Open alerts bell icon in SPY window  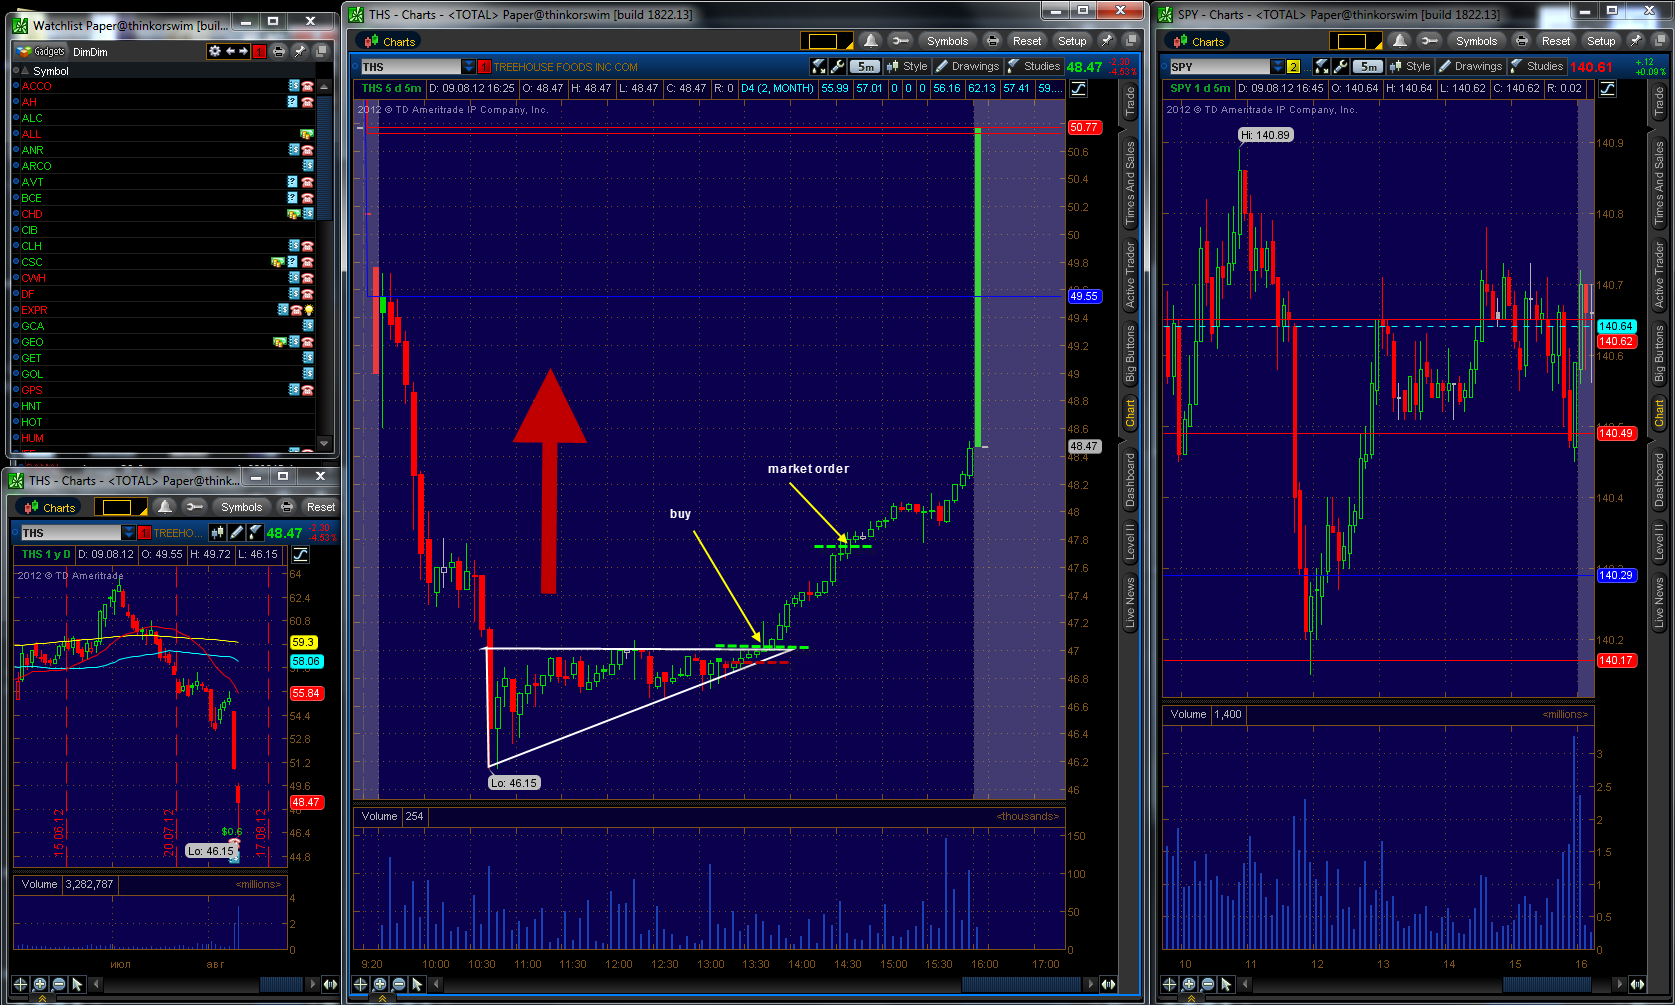coord(1400,41)
